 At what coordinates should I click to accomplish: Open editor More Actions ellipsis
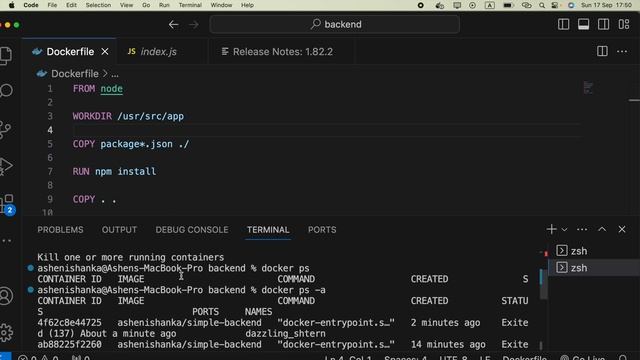(x=622, y=51)
